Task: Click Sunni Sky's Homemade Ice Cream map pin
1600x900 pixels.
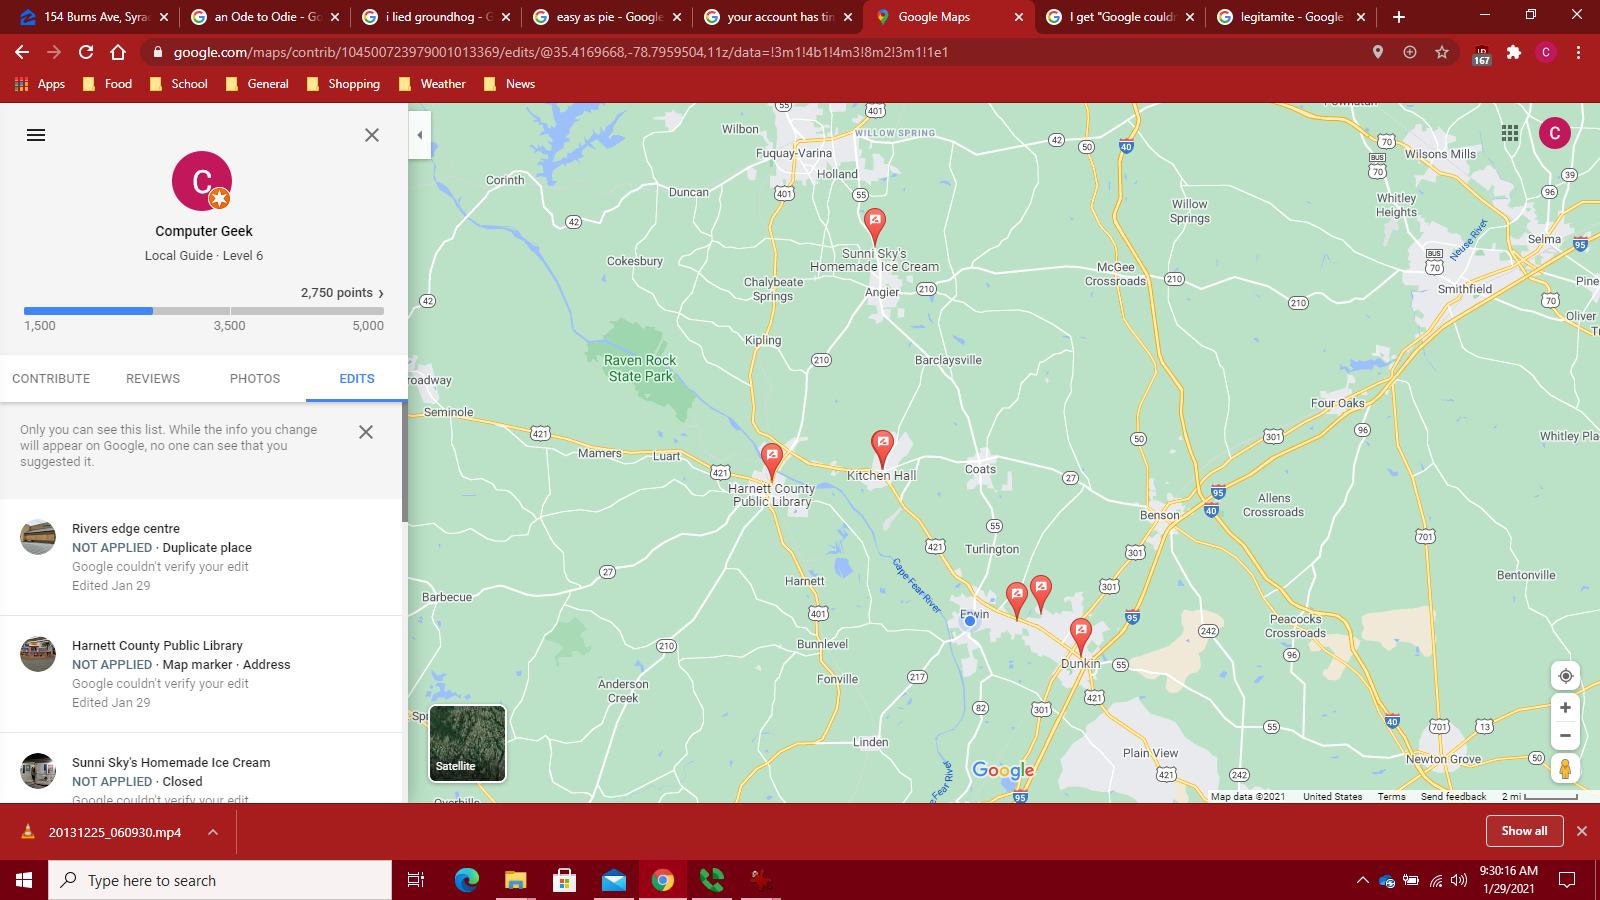Action: pyautogui.click(x=875, y=226)
